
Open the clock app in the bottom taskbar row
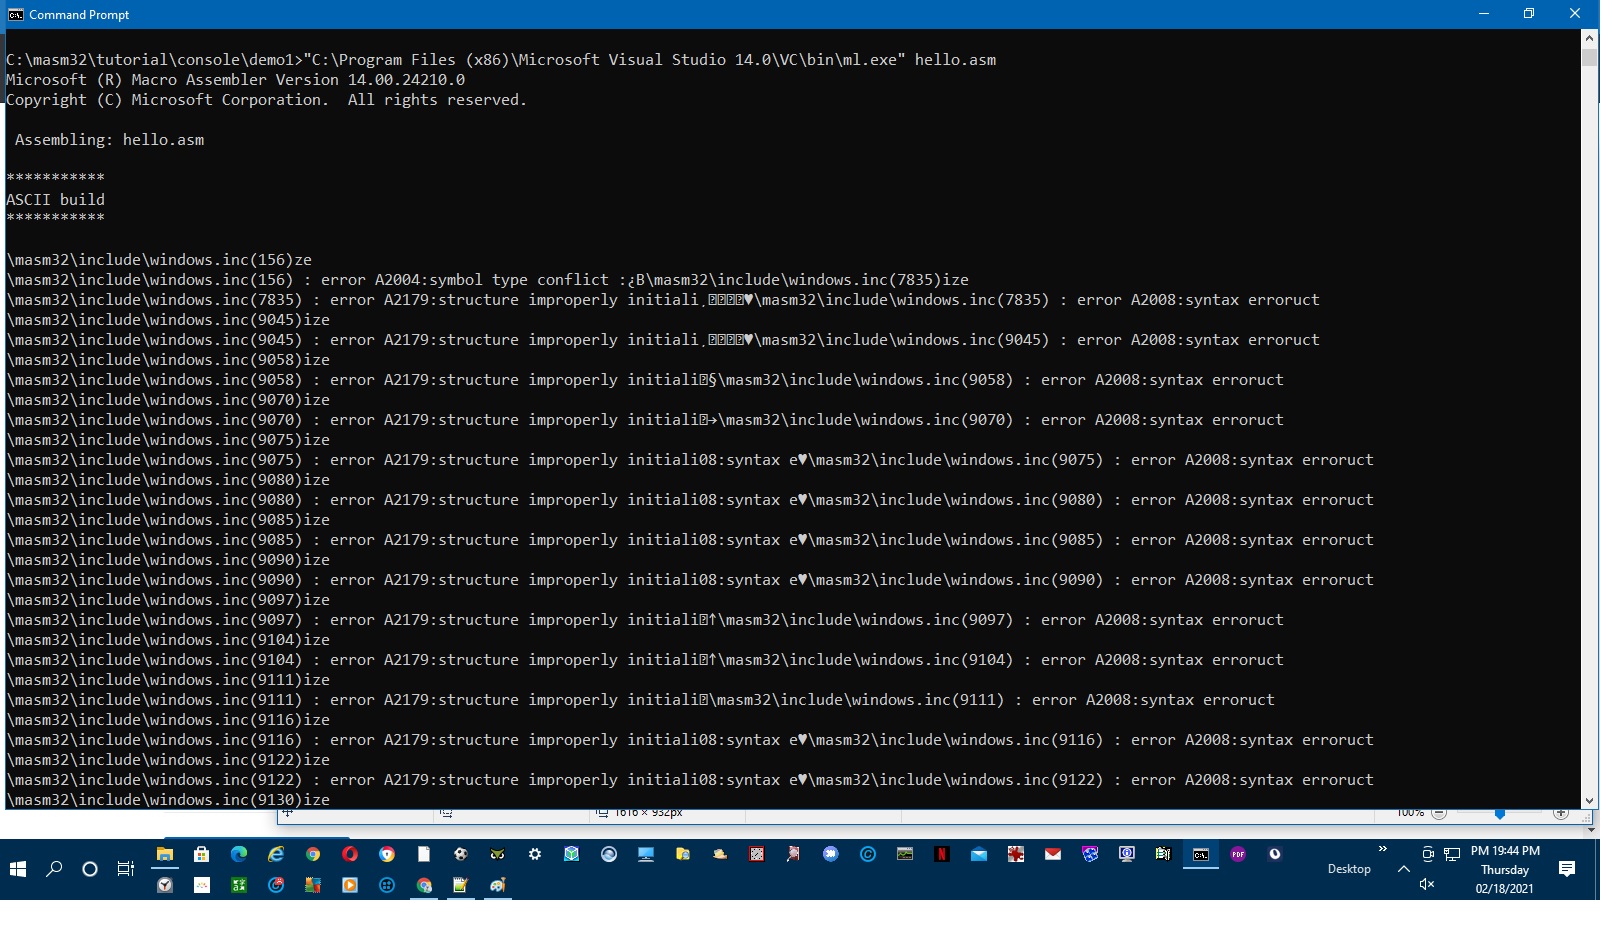165,885
